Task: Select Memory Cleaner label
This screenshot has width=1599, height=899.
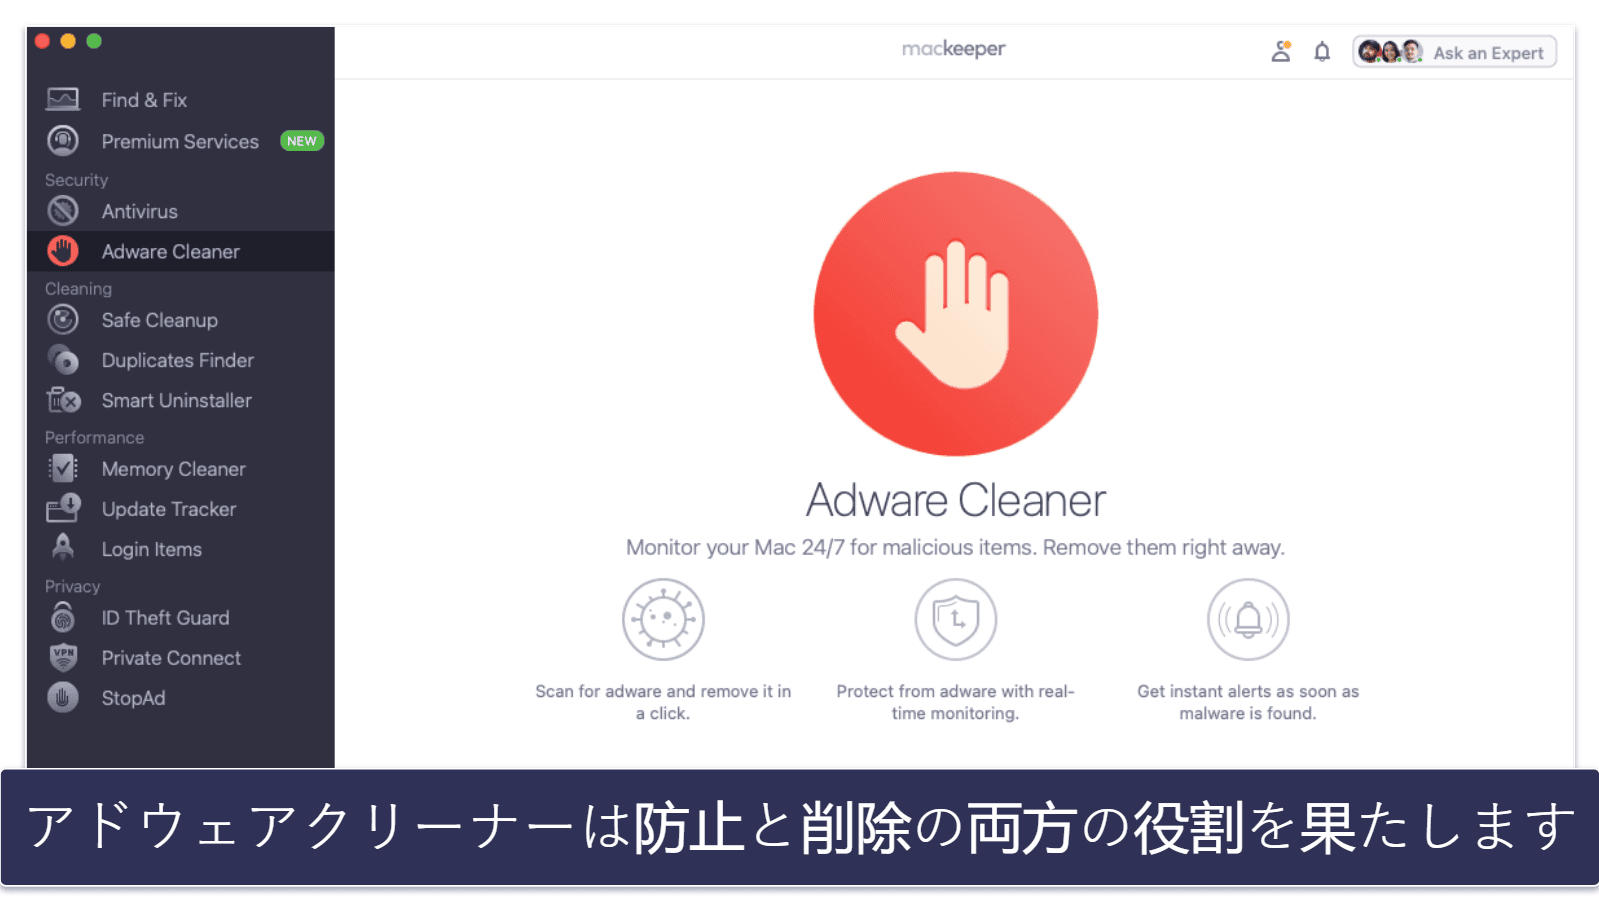Action: [173, 469]
